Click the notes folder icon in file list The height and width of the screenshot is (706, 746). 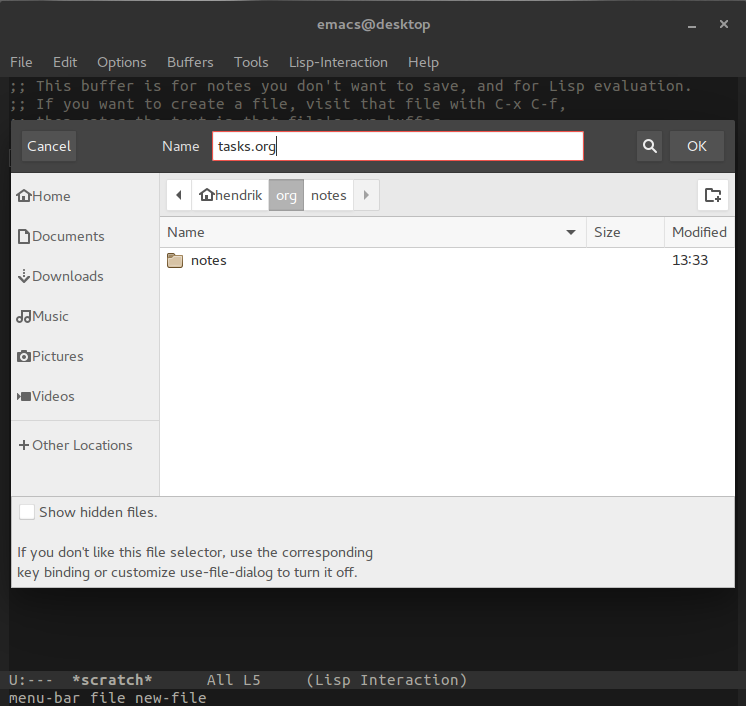pyautogui.click(x=175, y=260)
